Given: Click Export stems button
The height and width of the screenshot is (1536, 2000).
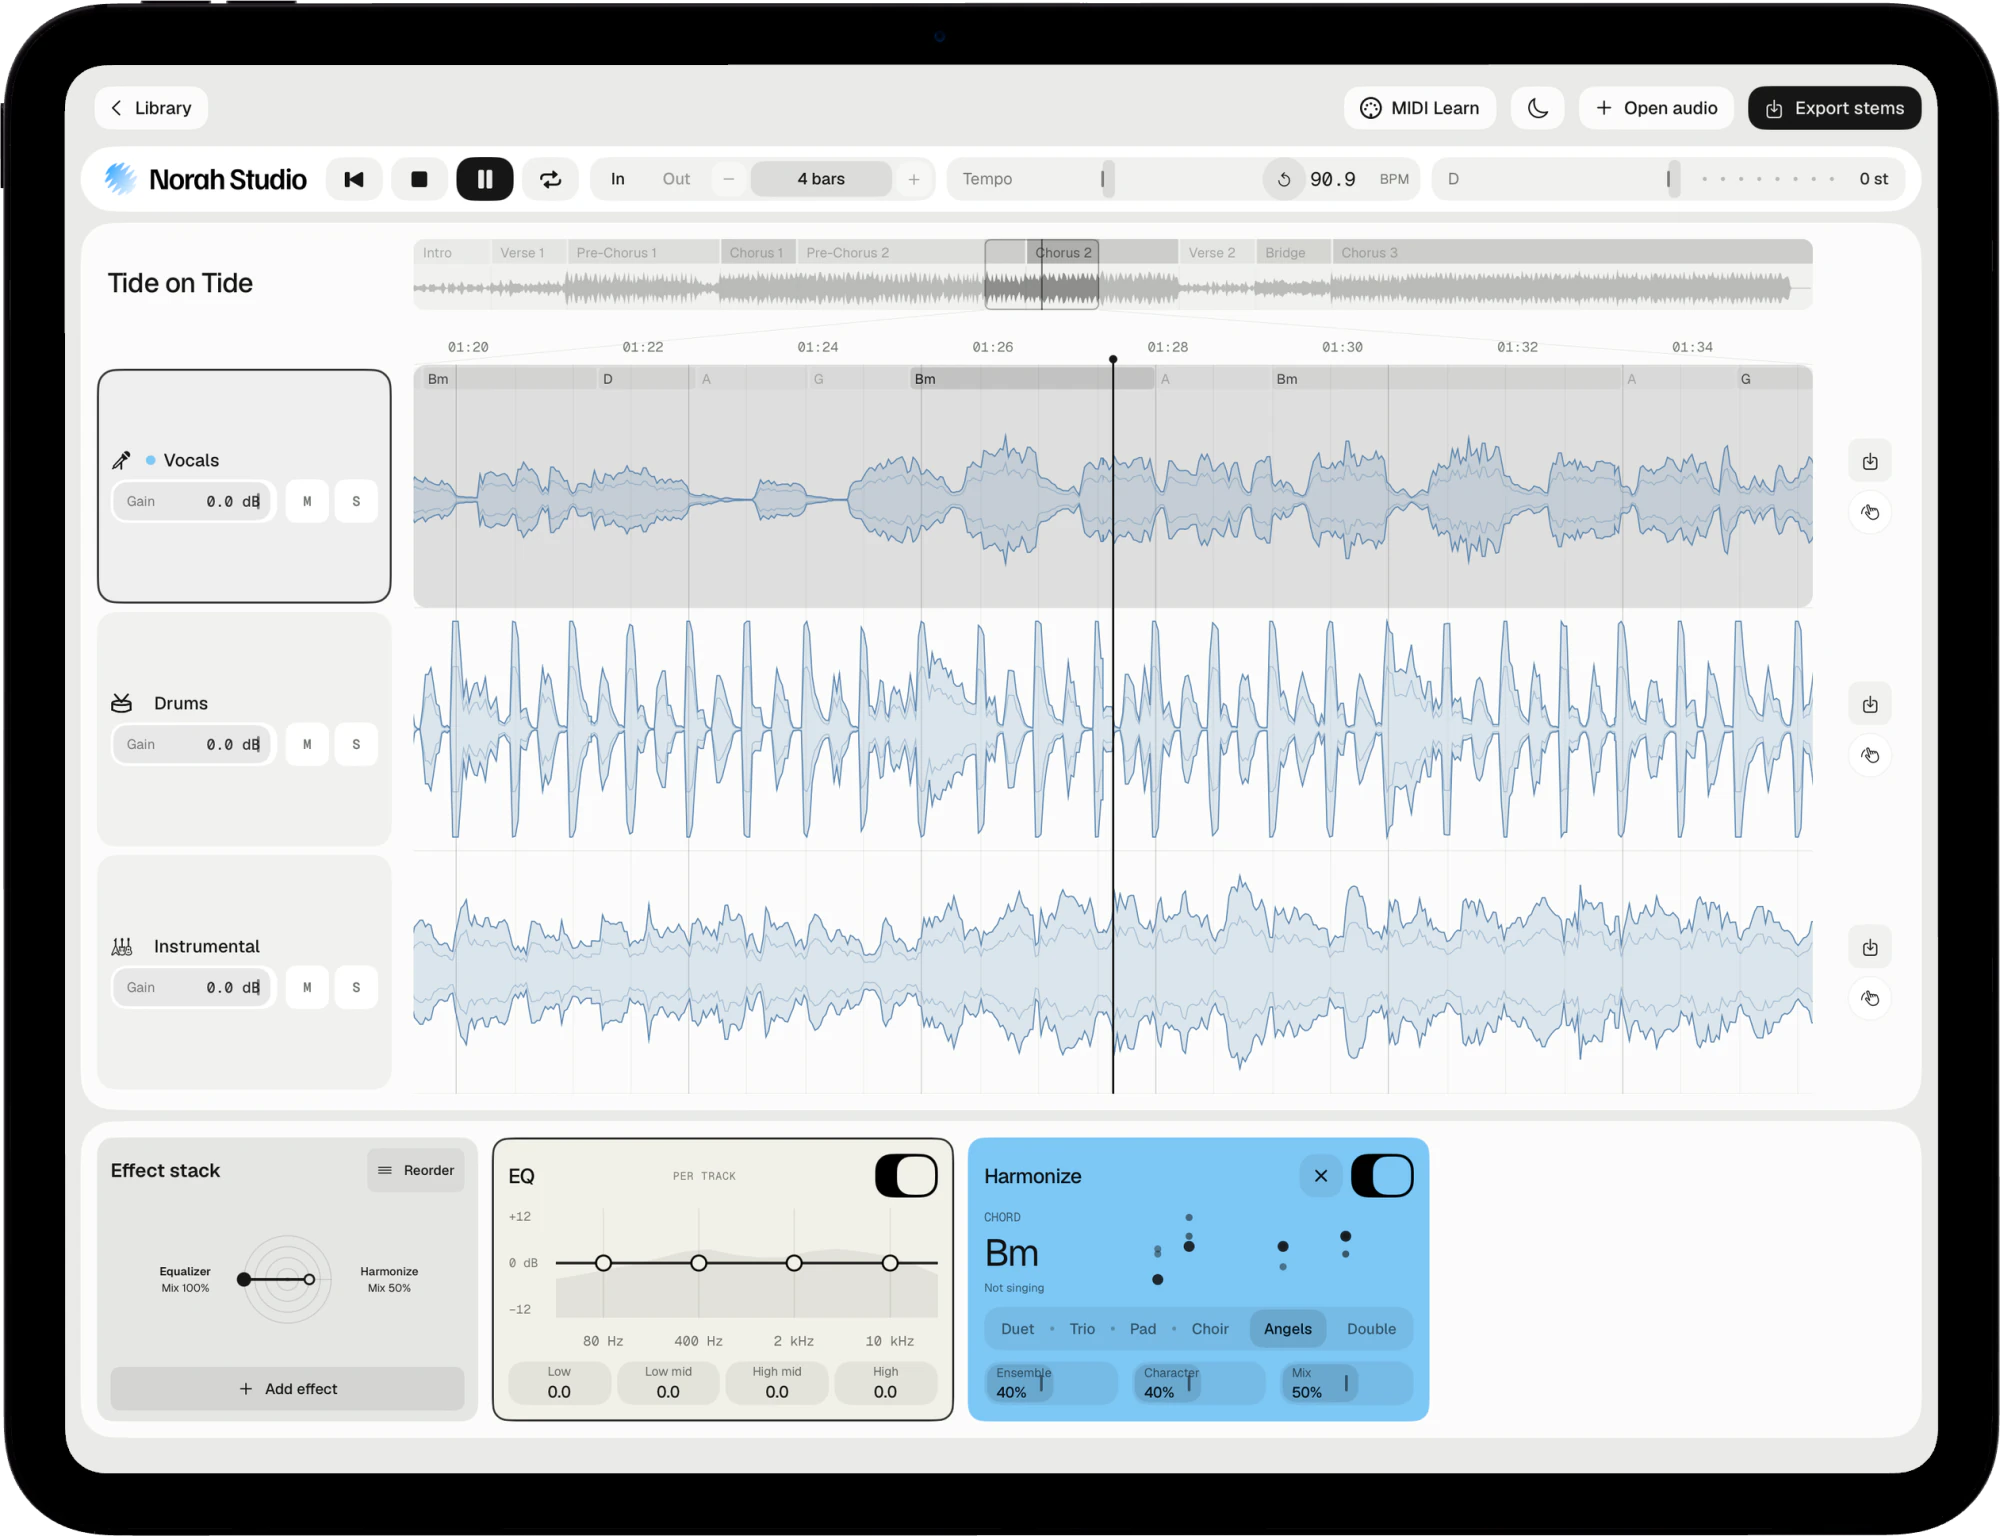Looking at the screenshot, I should [x=1834, y=108].
